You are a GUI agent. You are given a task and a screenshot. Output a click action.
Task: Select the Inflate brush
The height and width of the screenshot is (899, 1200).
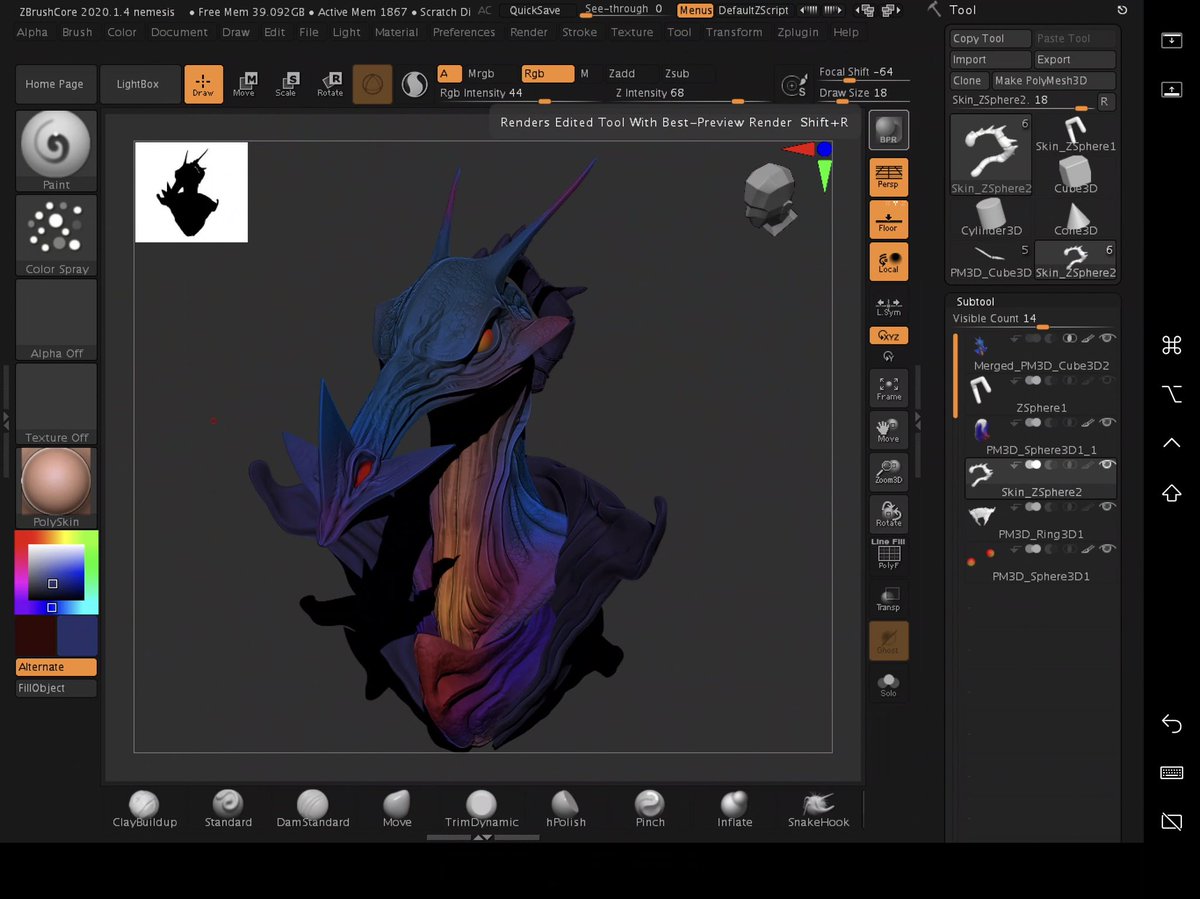coord(735,809)
